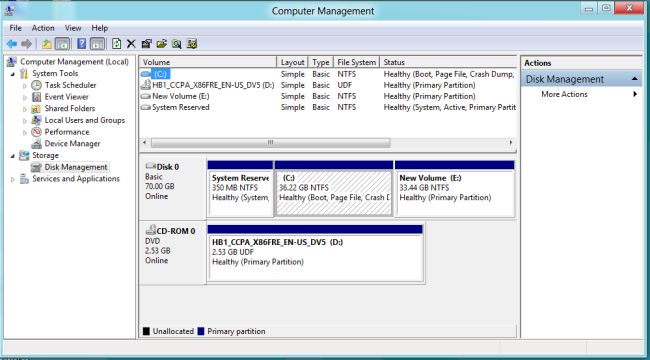Click the Event Viewer icon in tree
The image size is (650, 360).
[37, 97]
